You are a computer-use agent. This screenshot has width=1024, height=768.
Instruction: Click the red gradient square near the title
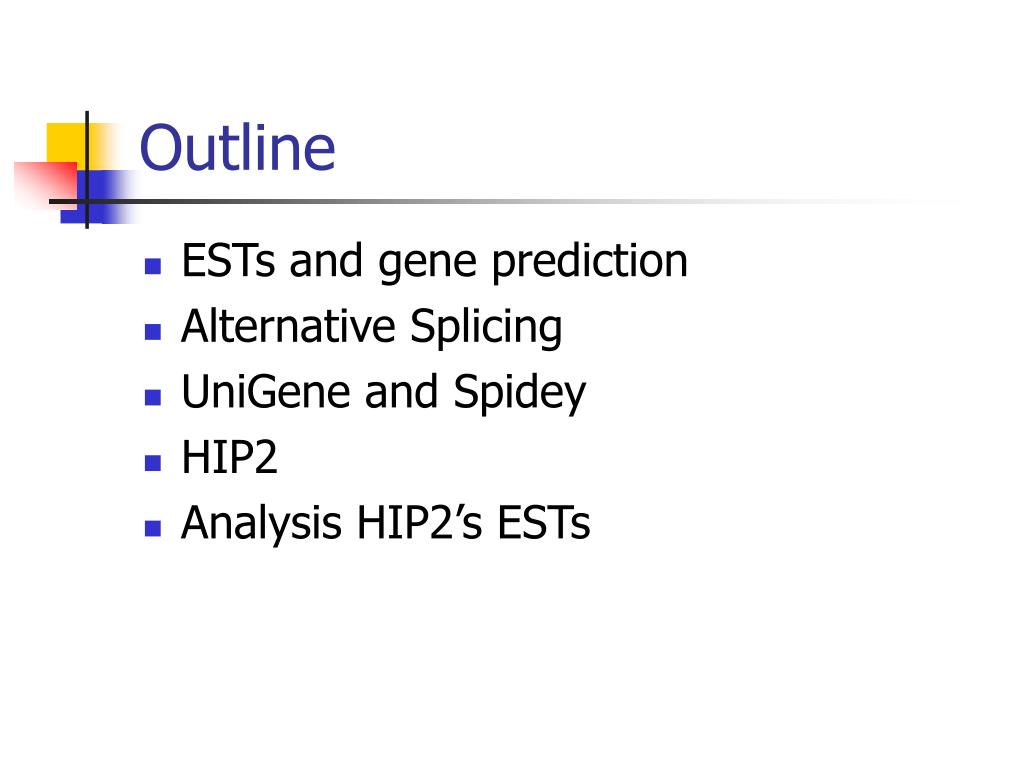(x=46, y=184)
